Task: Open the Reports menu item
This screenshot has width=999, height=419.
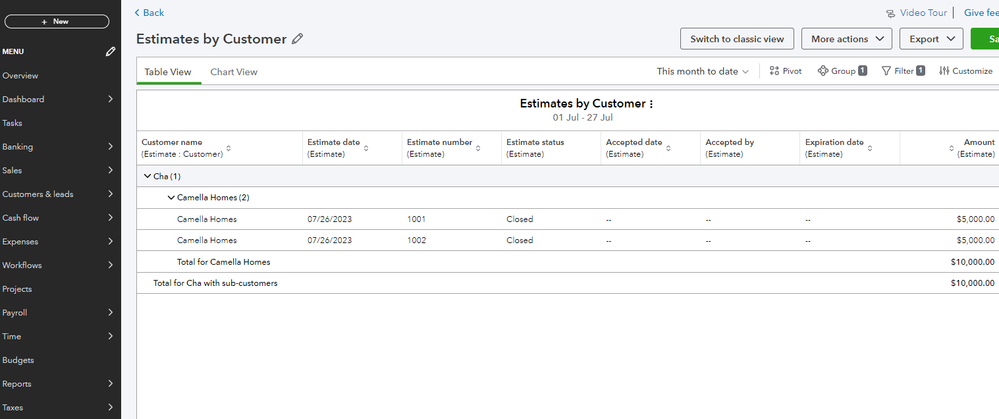Action: click(x=17, y=384)
